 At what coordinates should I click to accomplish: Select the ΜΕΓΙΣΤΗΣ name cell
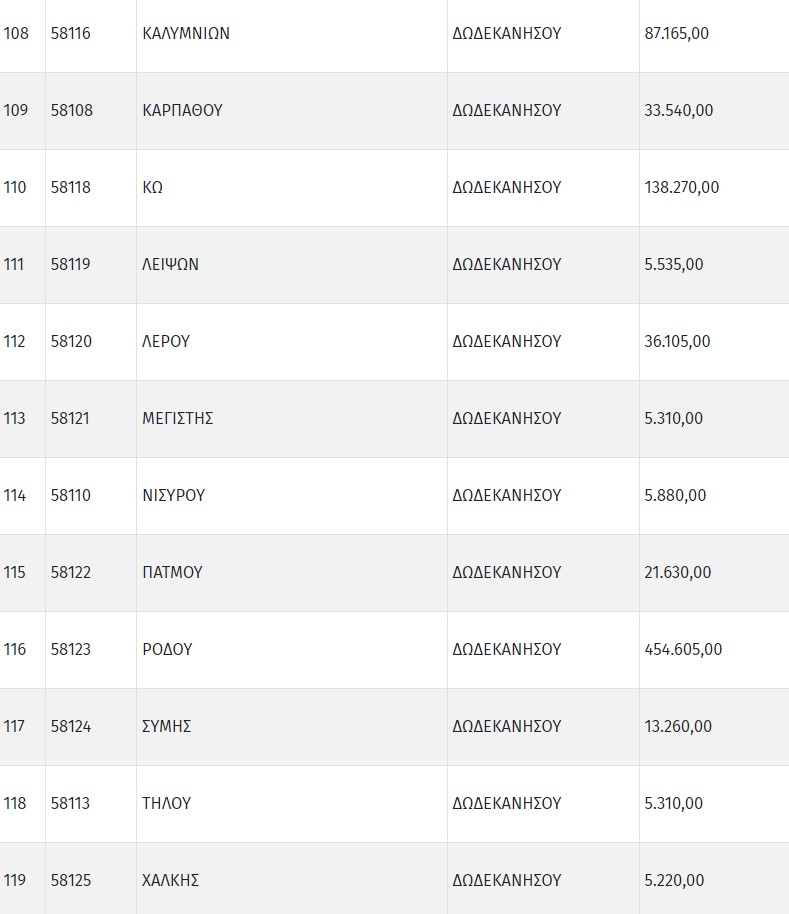pyautogui.click(x=178, y=418)
